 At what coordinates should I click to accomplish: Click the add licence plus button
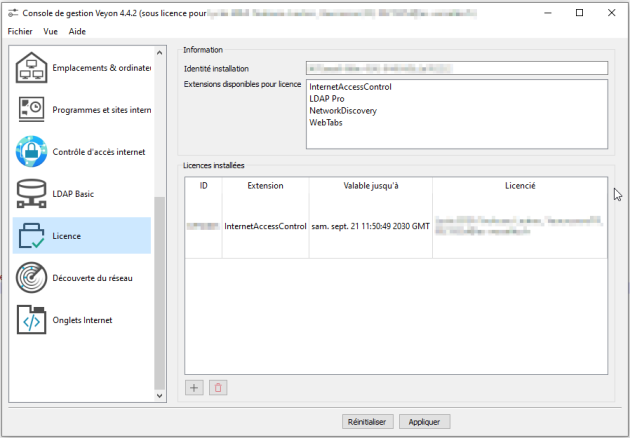pyautogui.click(x=194, y=388)
